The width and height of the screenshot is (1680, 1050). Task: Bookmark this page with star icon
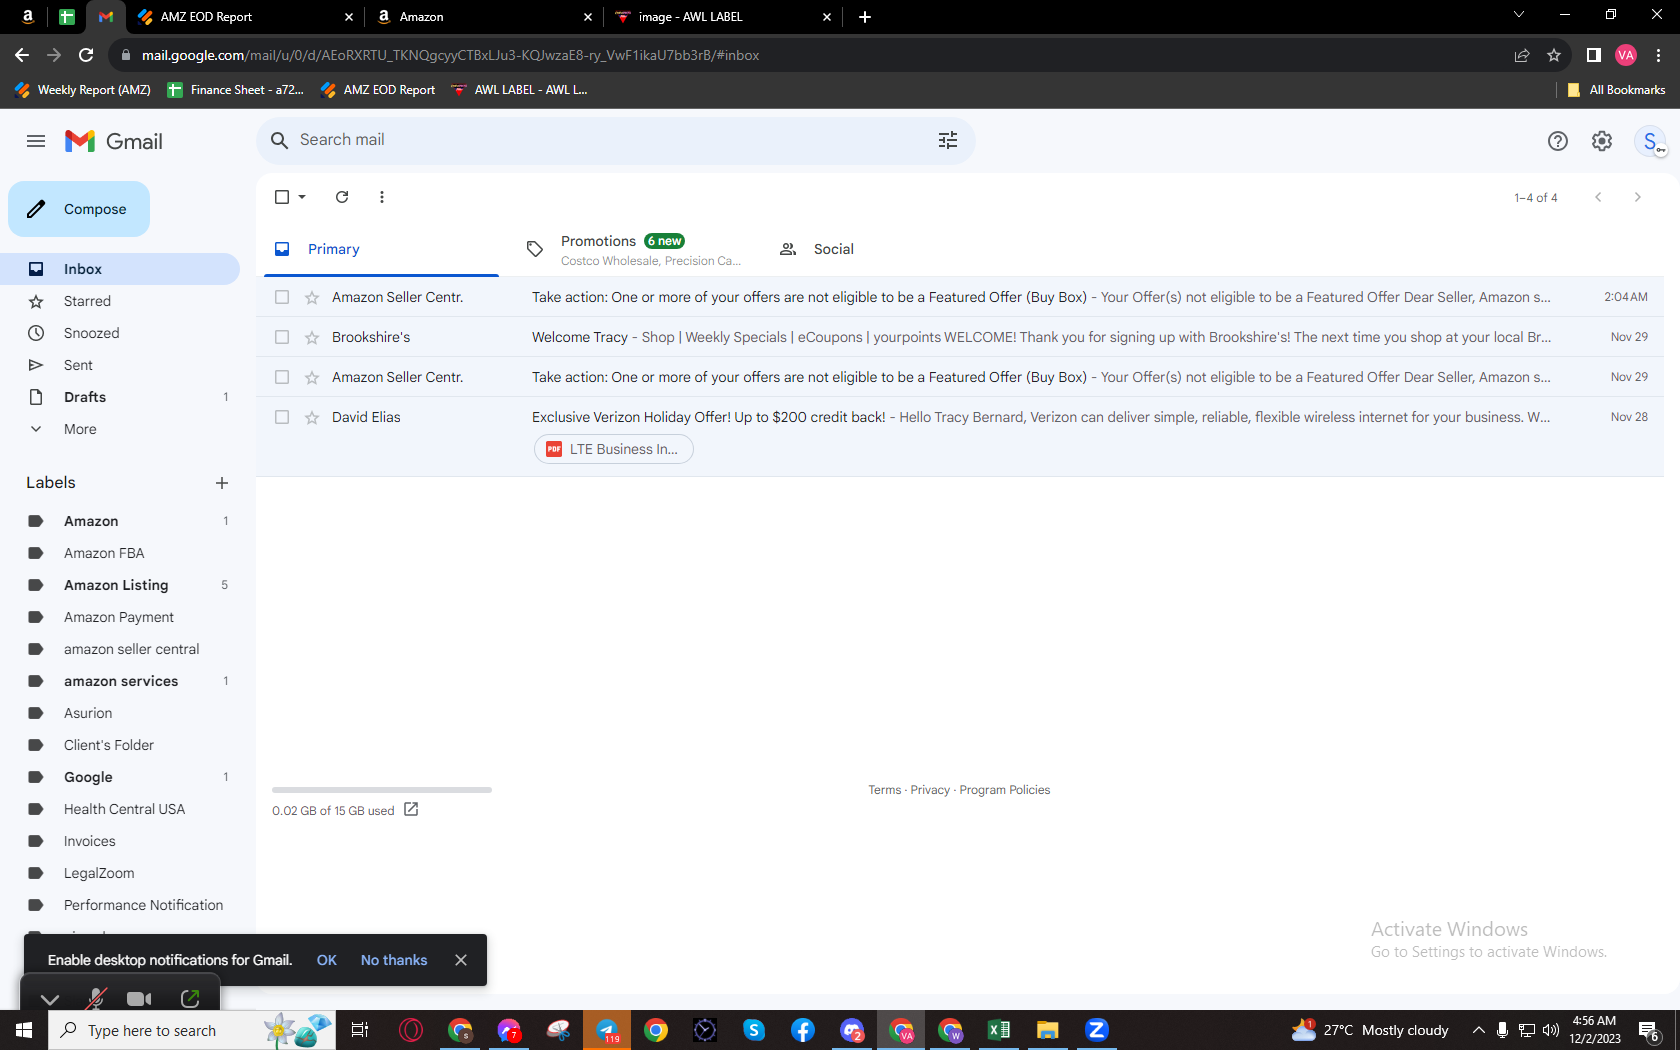1554,55
